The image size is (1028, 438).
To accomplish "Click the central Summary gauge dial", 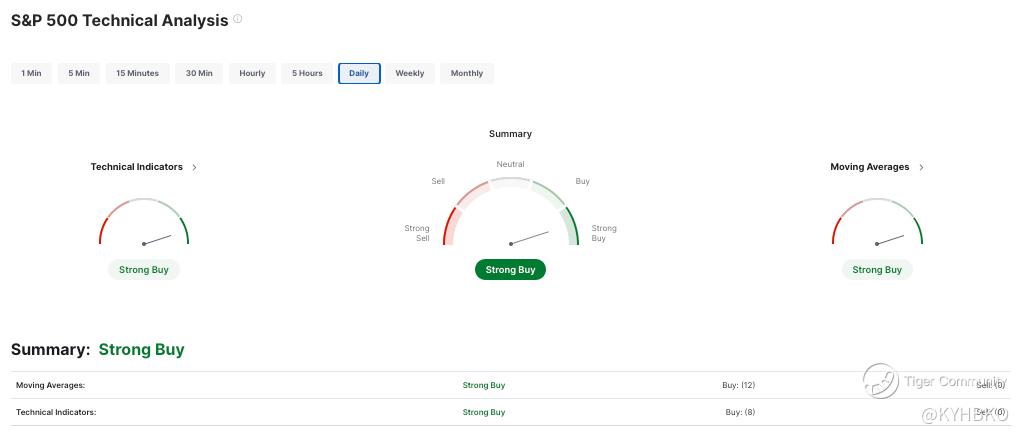I will click(511, 211).
